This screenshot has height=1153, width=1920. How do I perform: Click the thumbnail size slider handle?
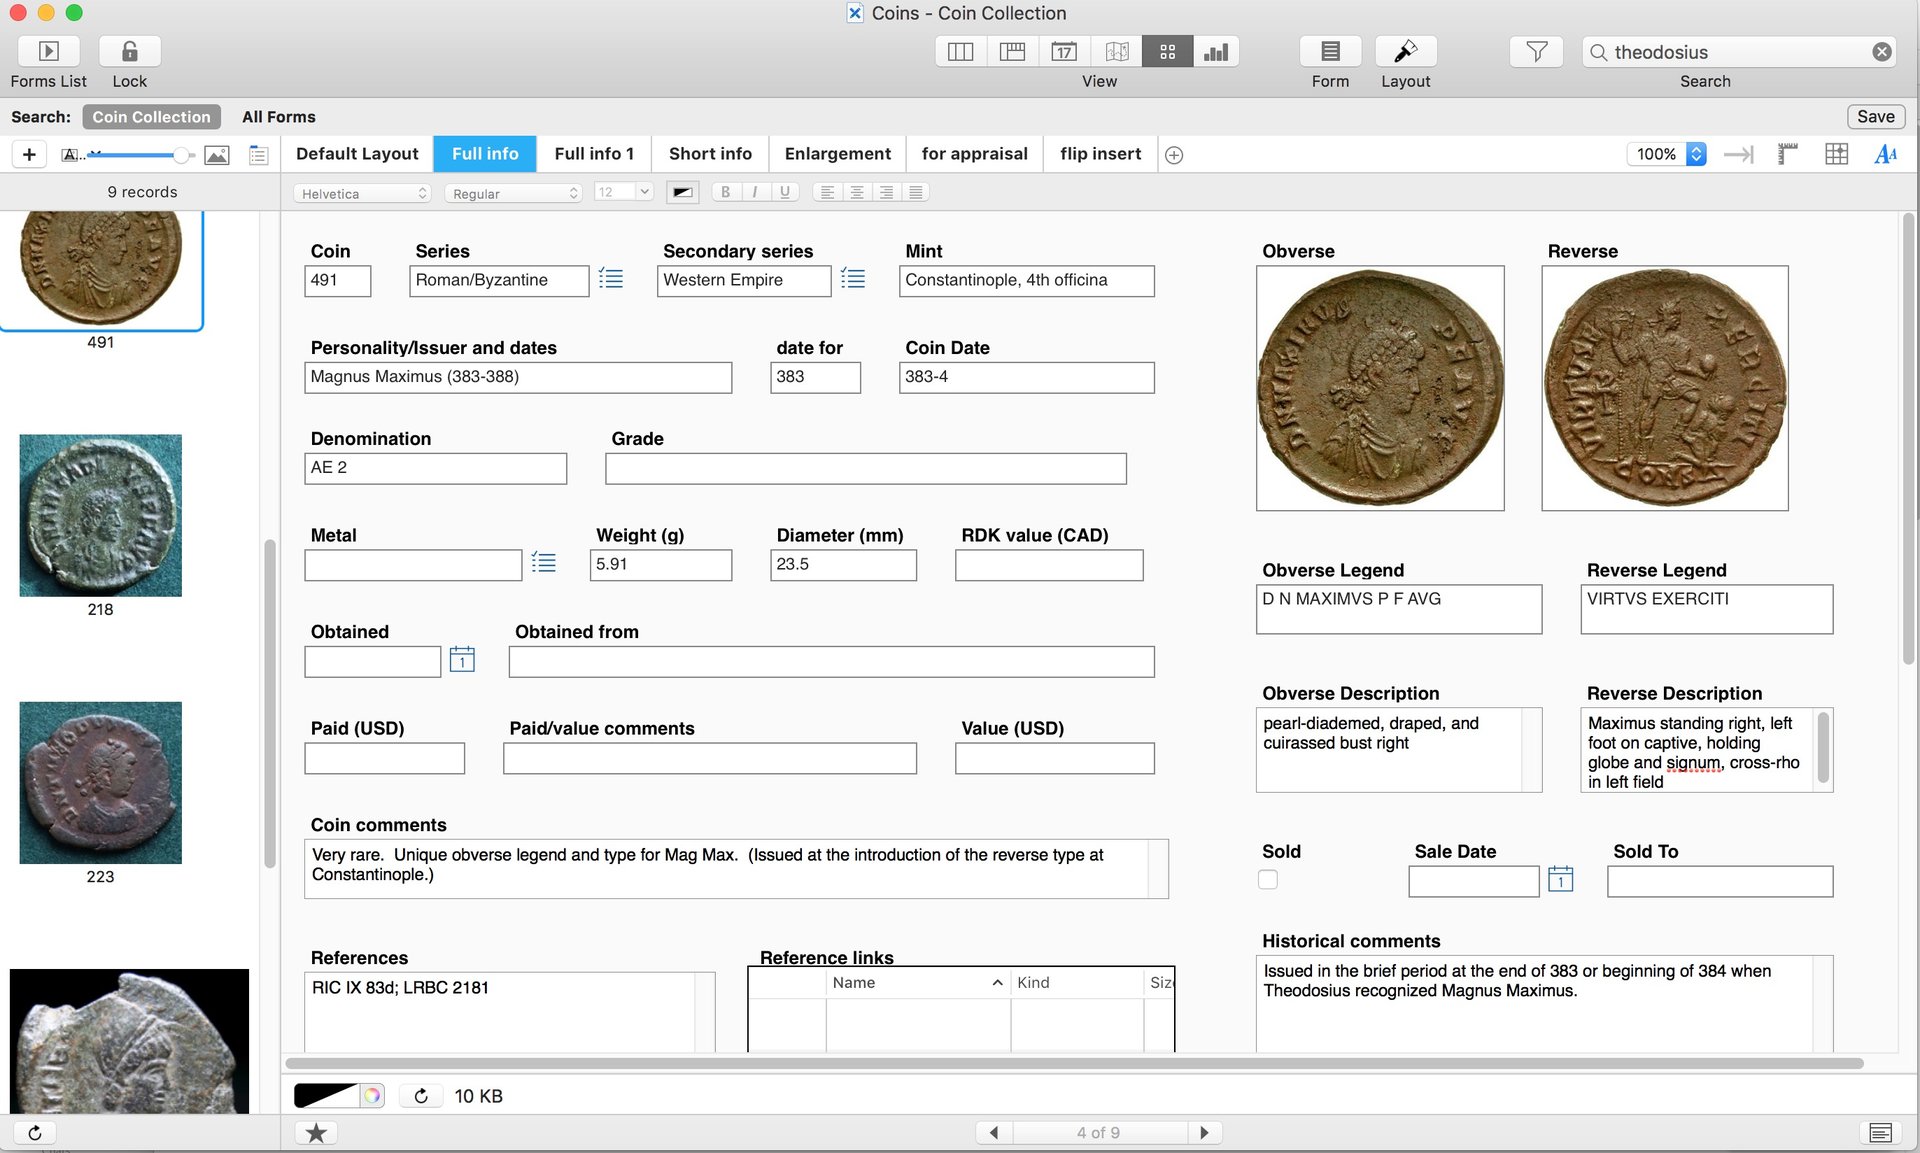pos(181,155)
